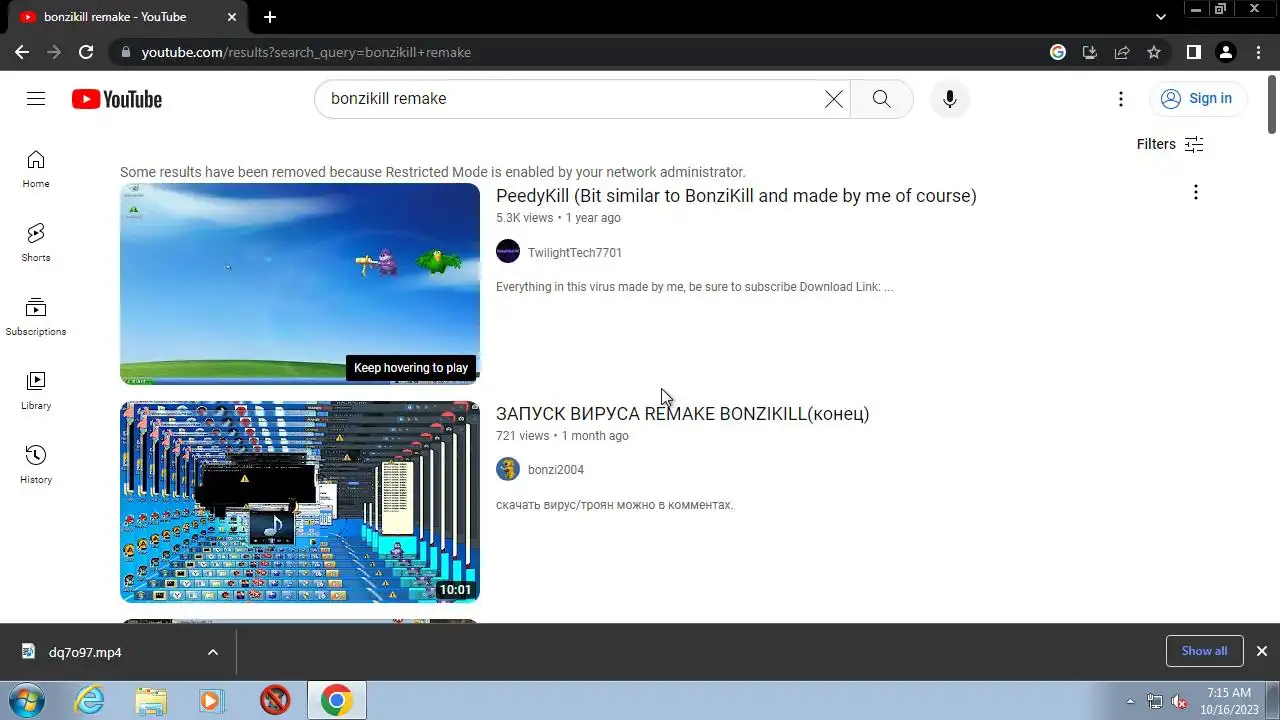Open the search Filters panel

(1170, 144)
